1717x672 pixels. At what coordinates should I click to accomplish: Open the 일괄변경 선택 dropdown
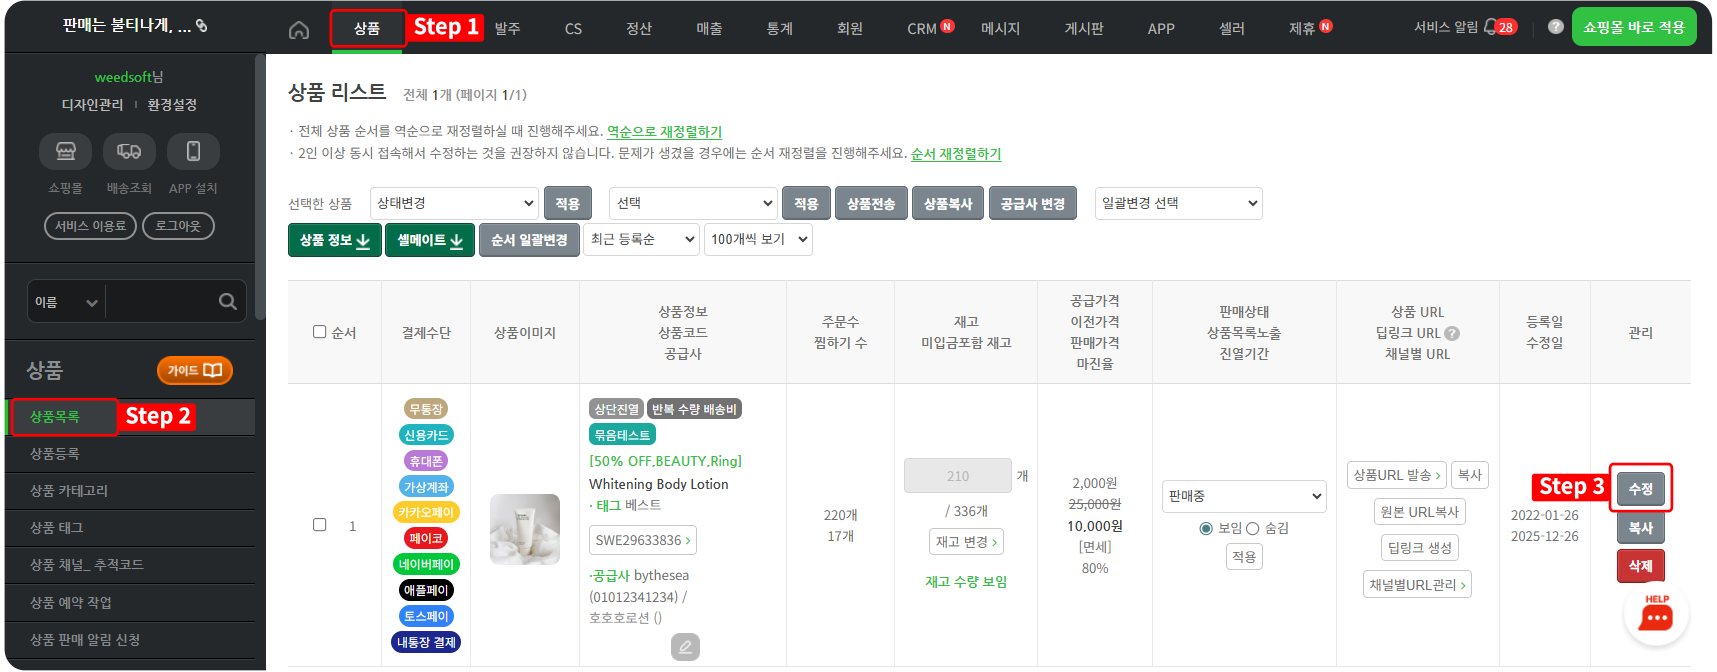[x=1179, y=203]
